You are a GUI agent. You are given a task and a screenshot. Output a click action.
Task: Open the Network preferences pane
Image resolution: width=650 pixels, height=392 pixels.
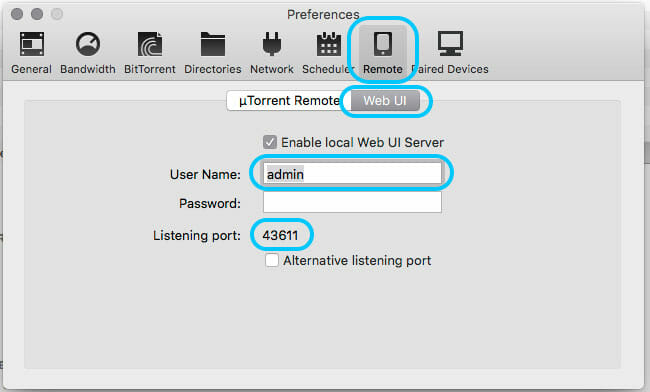coord(272,53)
